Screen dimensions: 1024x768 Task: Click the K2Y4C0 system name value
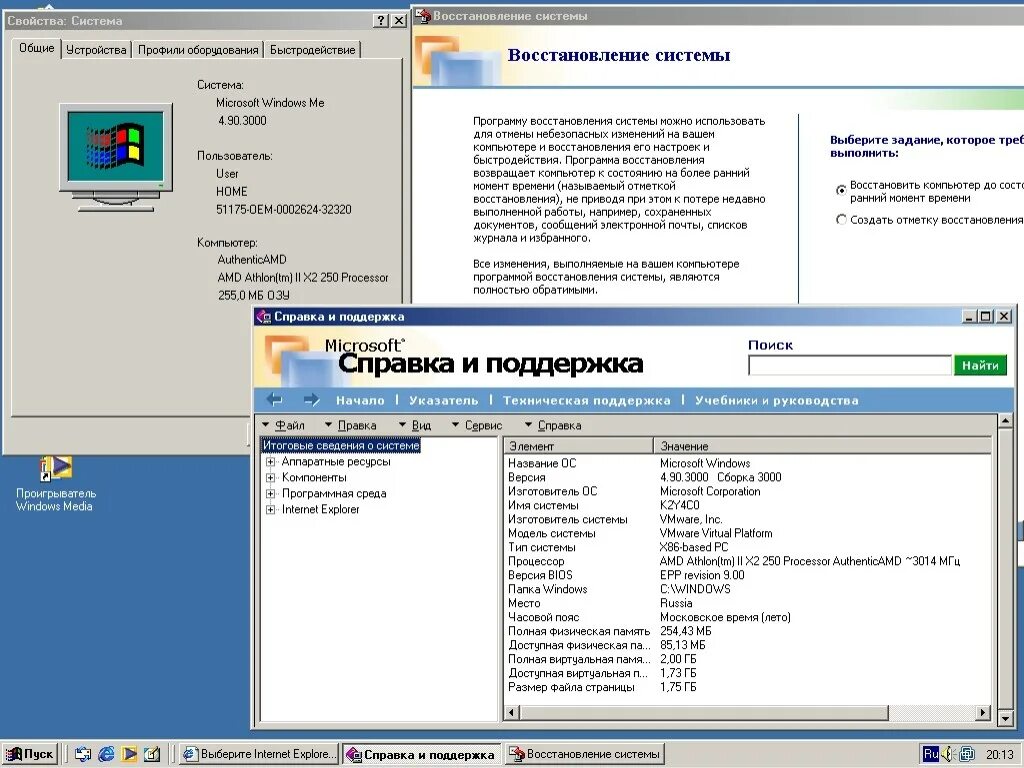click(x=680, y=505)
